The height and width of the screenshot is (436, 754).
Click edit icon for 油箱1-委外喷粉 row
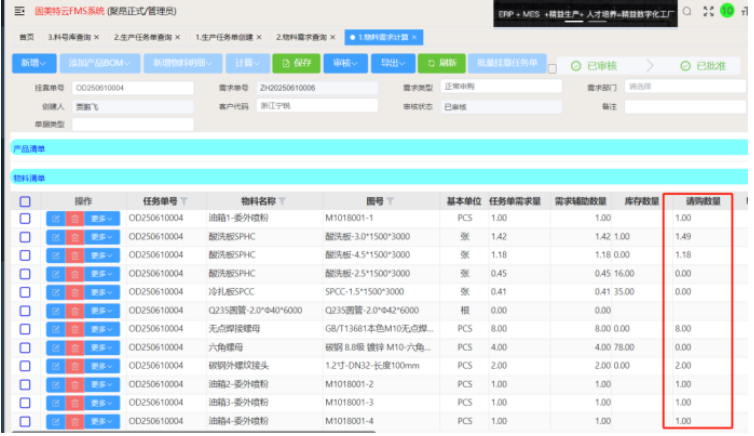(x=54, y=218)
